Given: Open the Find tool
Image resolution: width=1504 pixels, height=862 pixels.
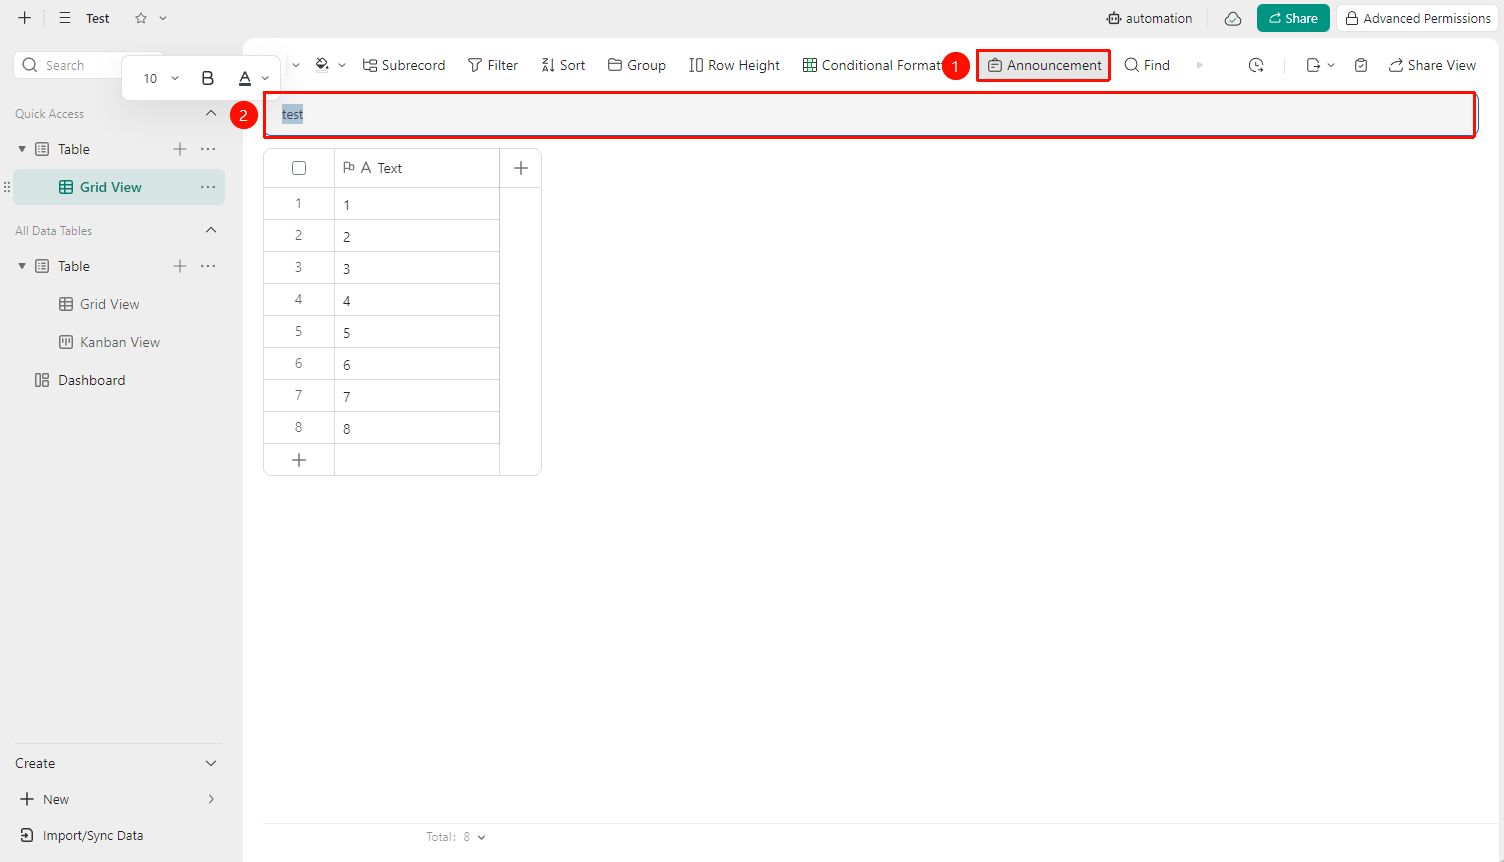Looking at the screenshot, I should pyautogui.click(x=1147, y=65).
